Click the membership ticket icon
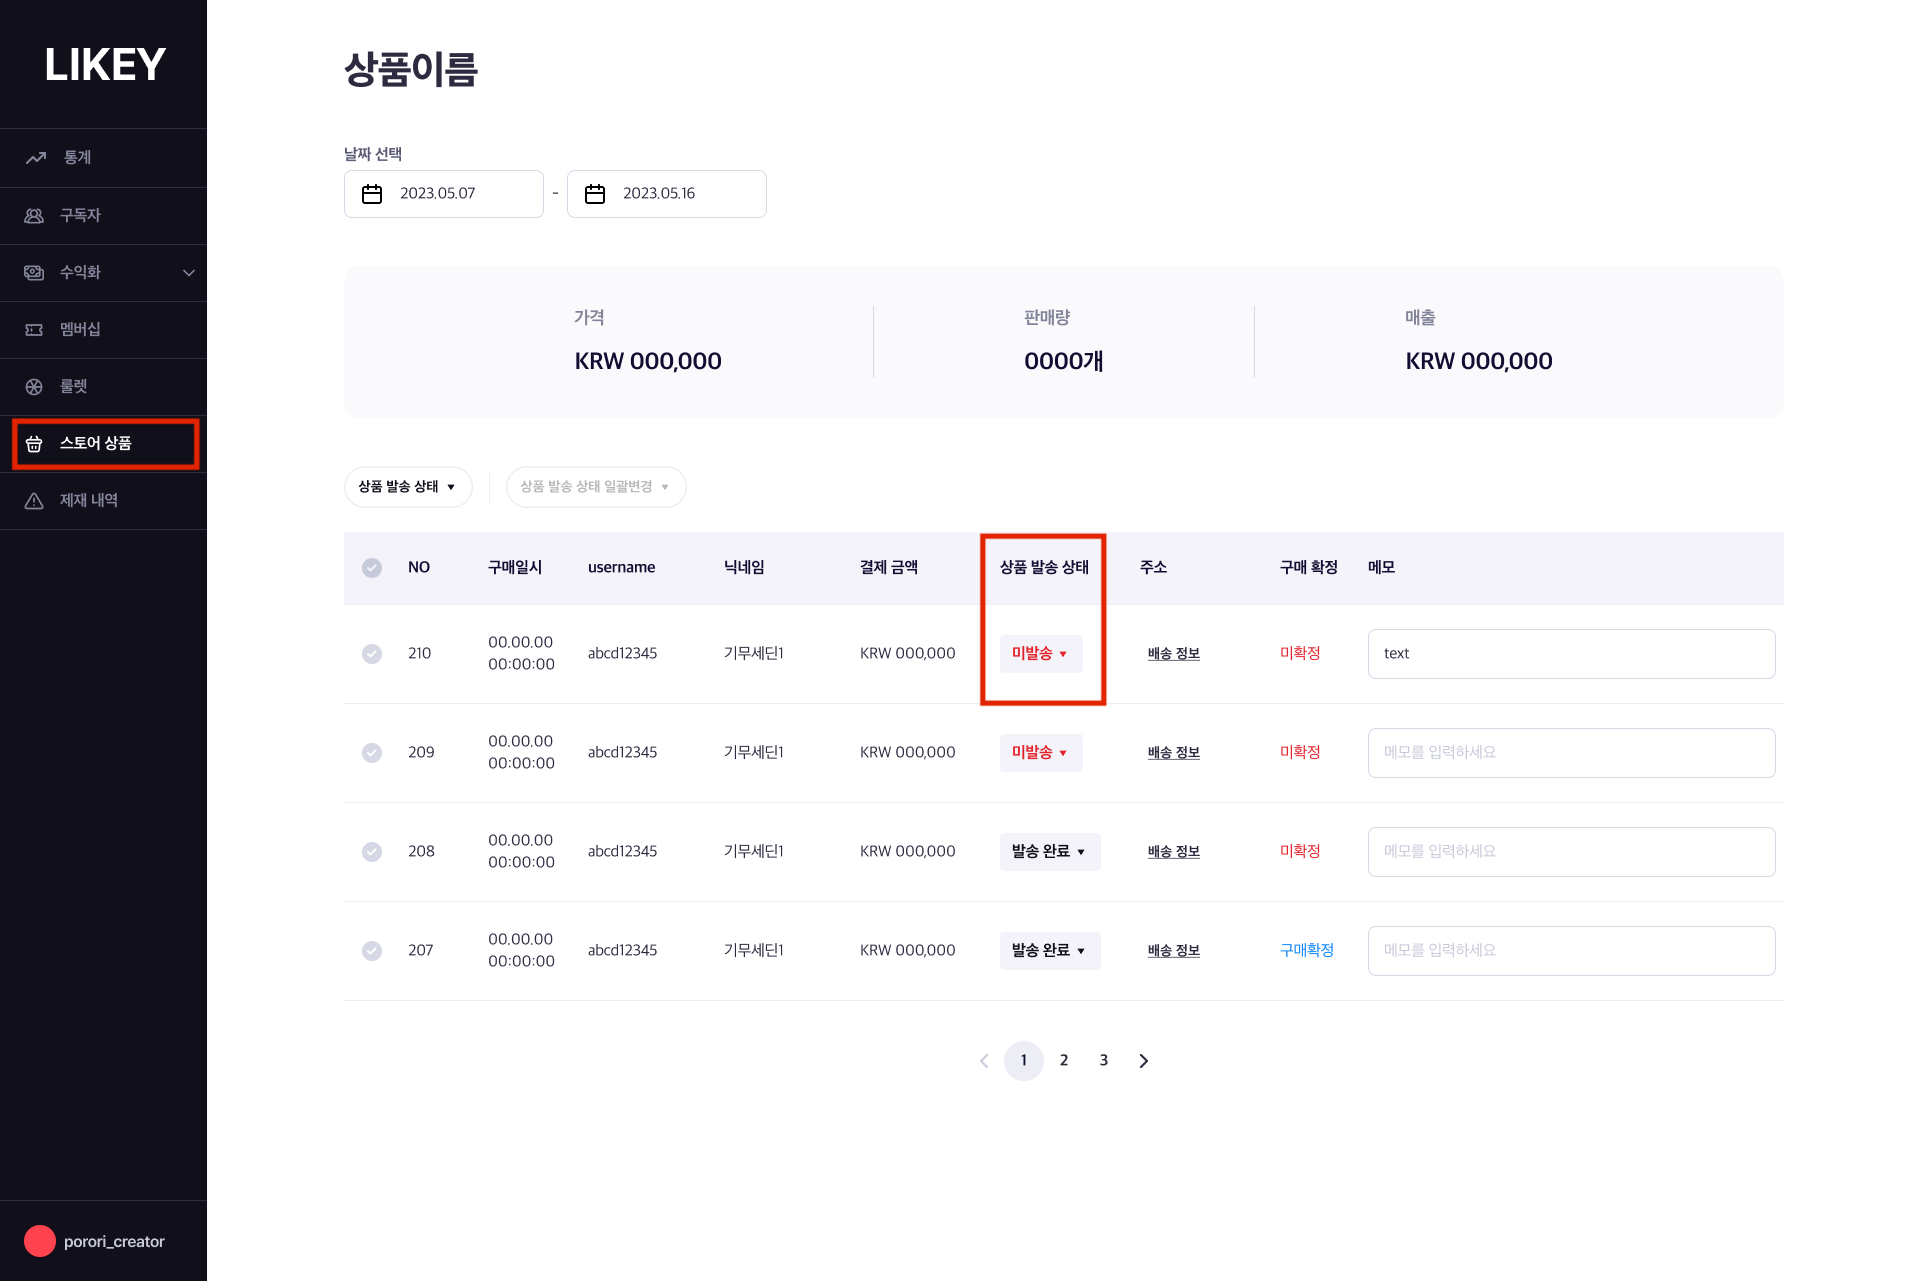Screen dimensions: 1920x1281 (34, 330)
